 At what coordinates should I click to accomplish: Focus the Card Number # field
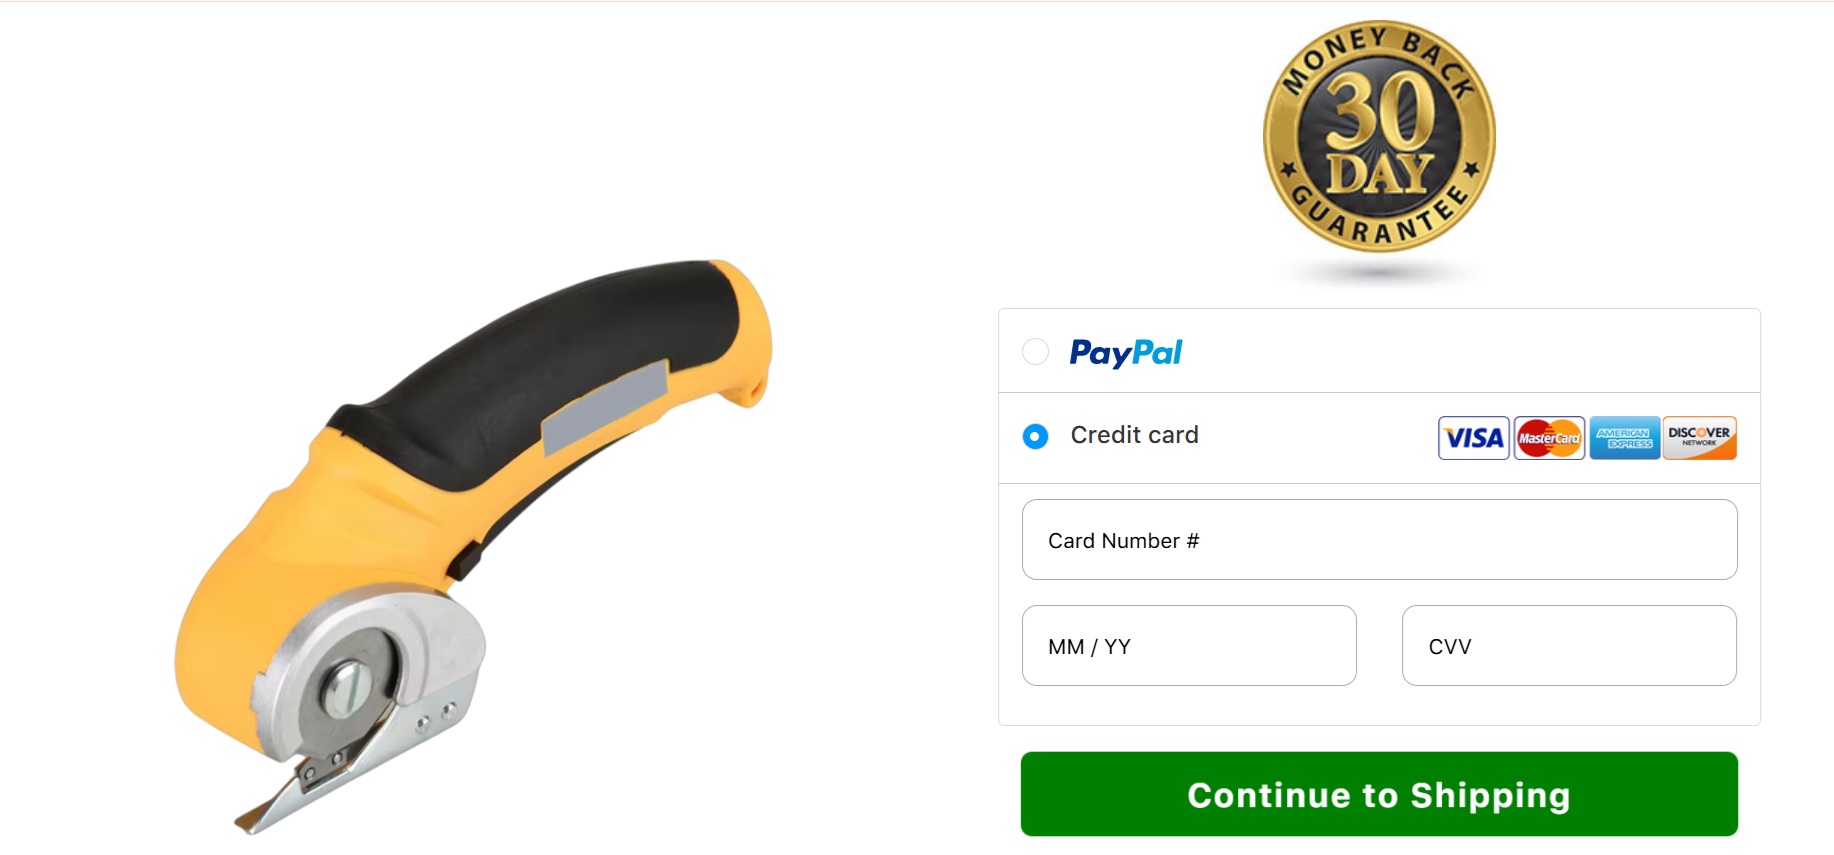1379,540
